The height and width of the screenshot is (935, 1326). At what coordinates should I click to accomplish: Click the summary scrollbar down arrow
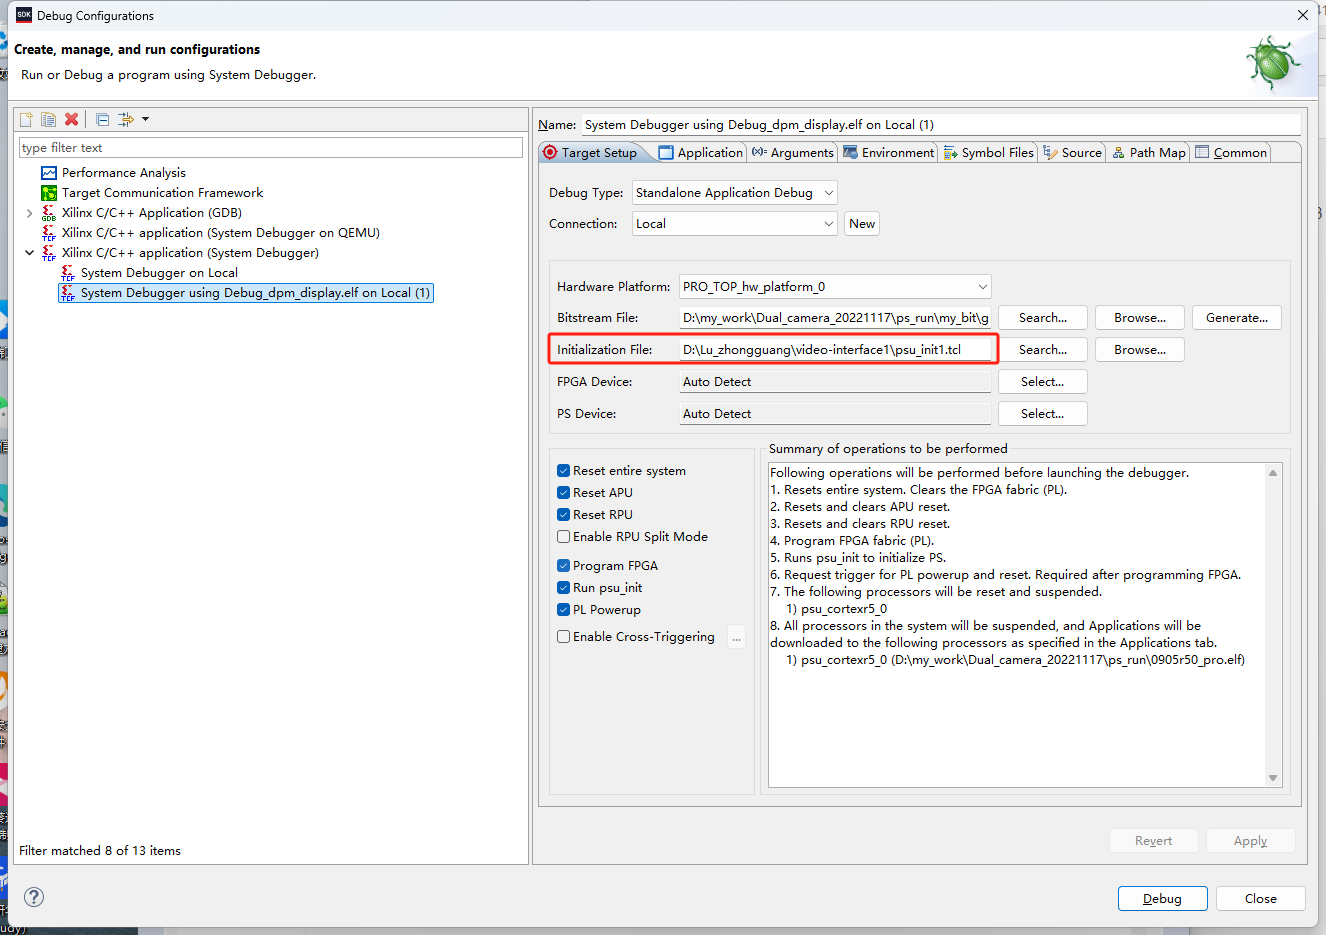point(1273,778)
